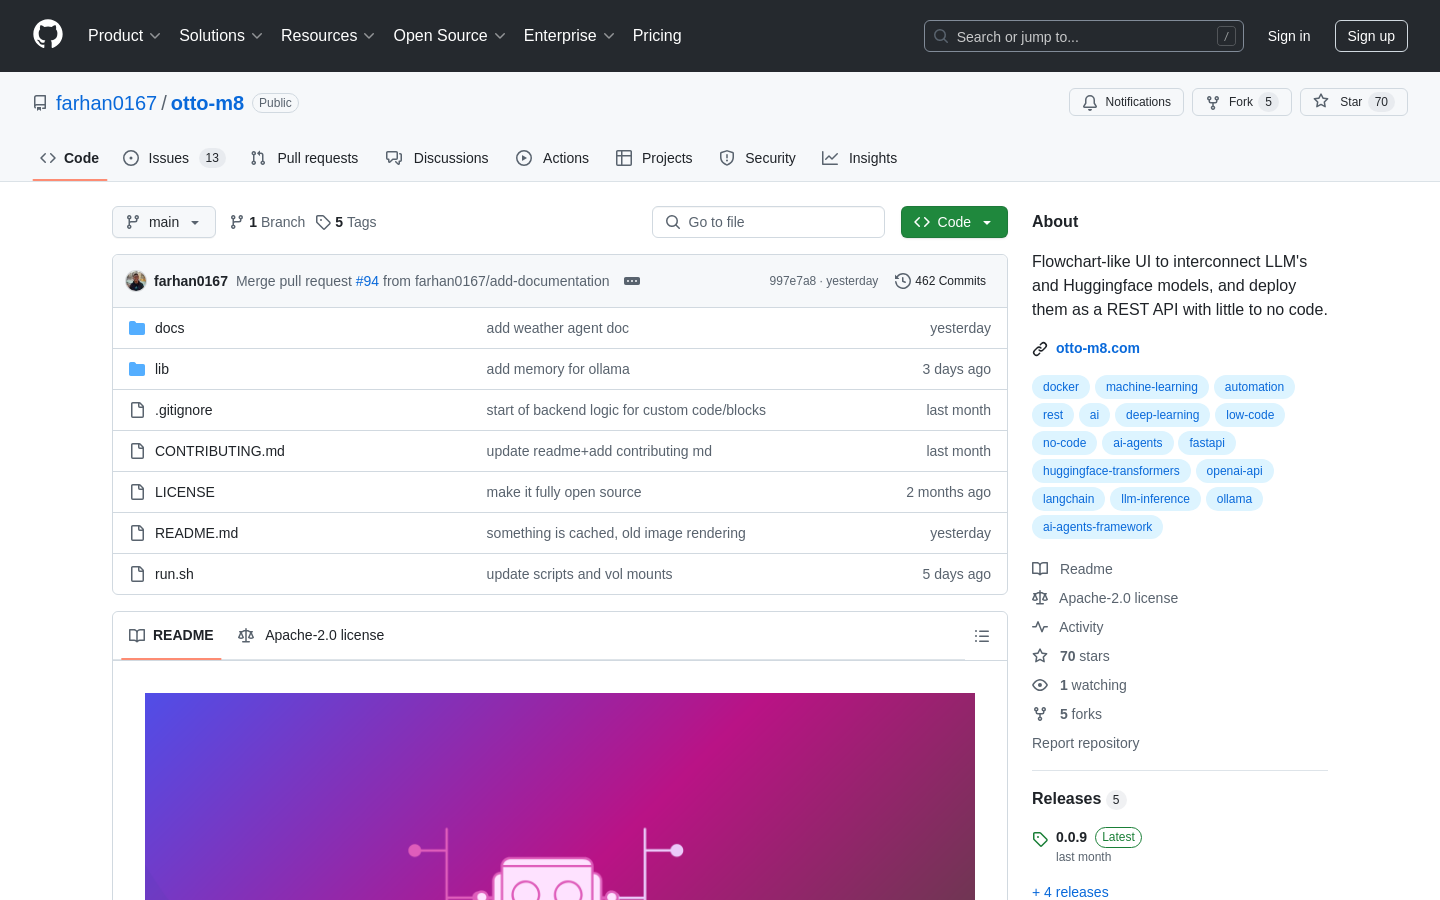View the 1 watching link
This screenshot has height=900, width=1440.
point(1079,685)
